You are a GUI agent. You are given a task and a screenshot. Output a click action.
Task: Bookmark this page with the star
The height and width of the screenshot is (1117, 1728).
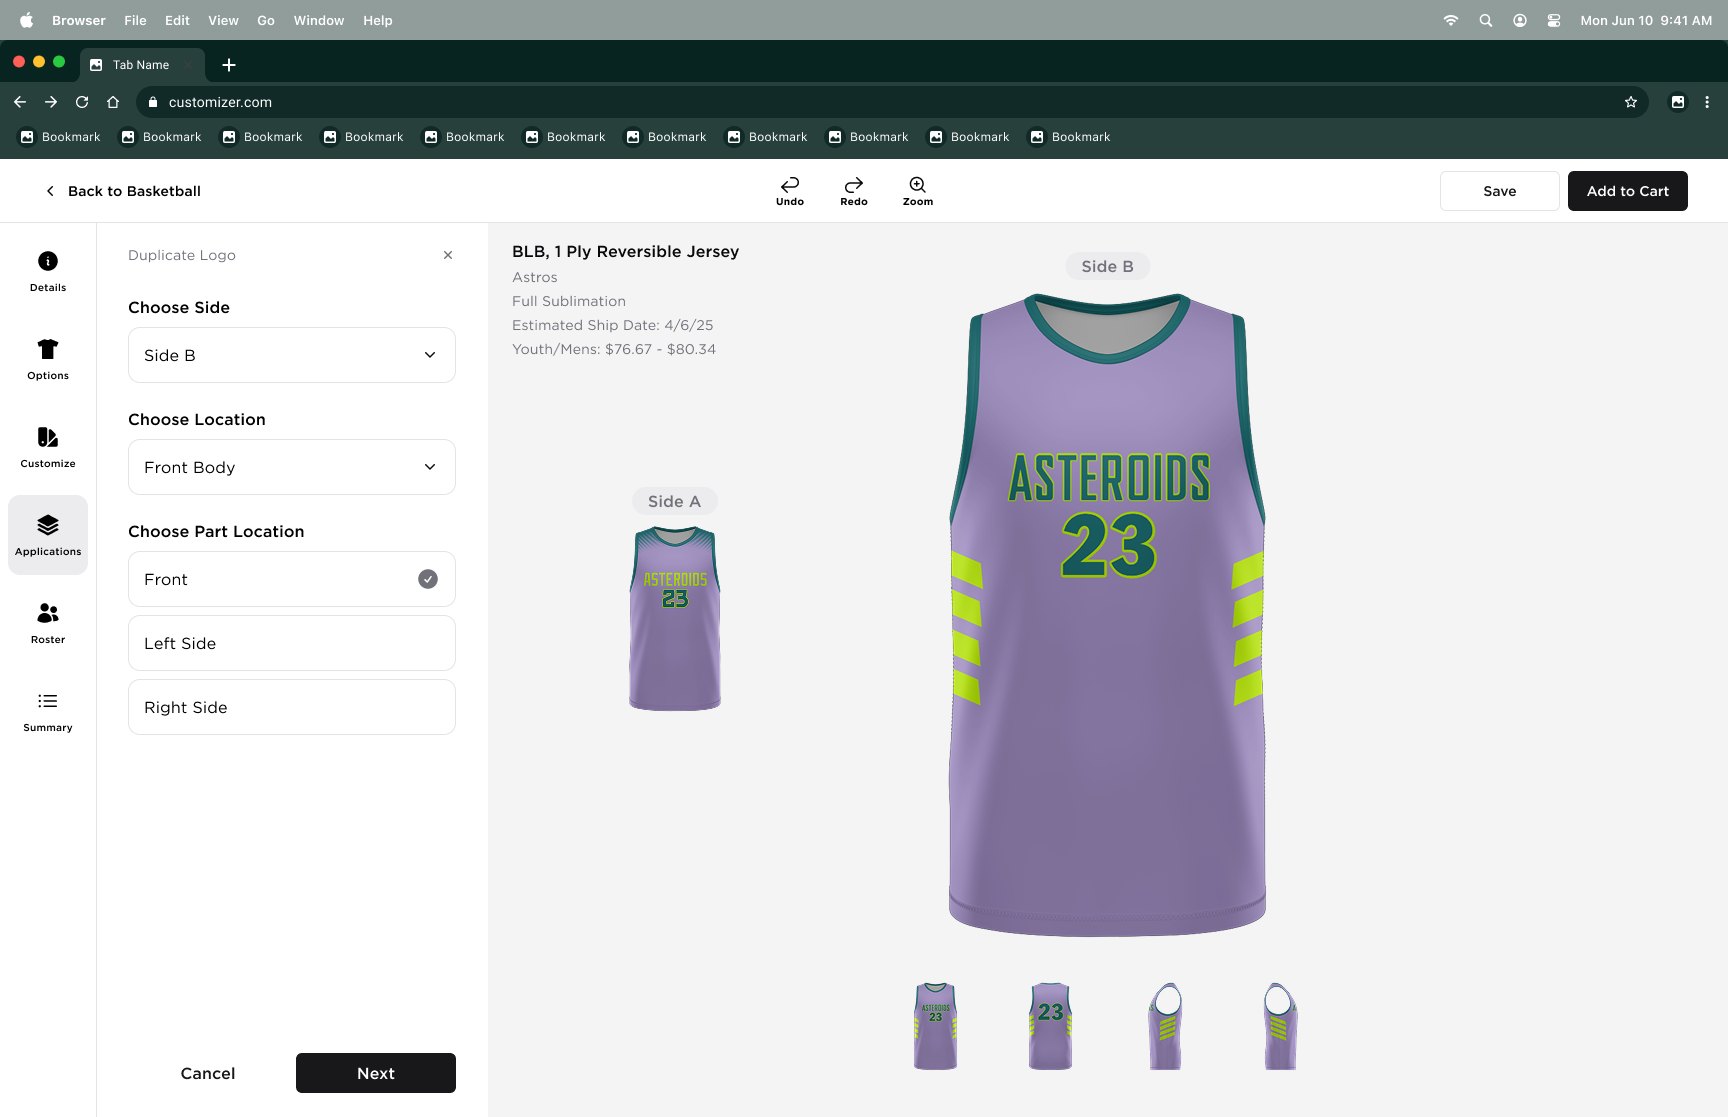tap(1631, 102)
